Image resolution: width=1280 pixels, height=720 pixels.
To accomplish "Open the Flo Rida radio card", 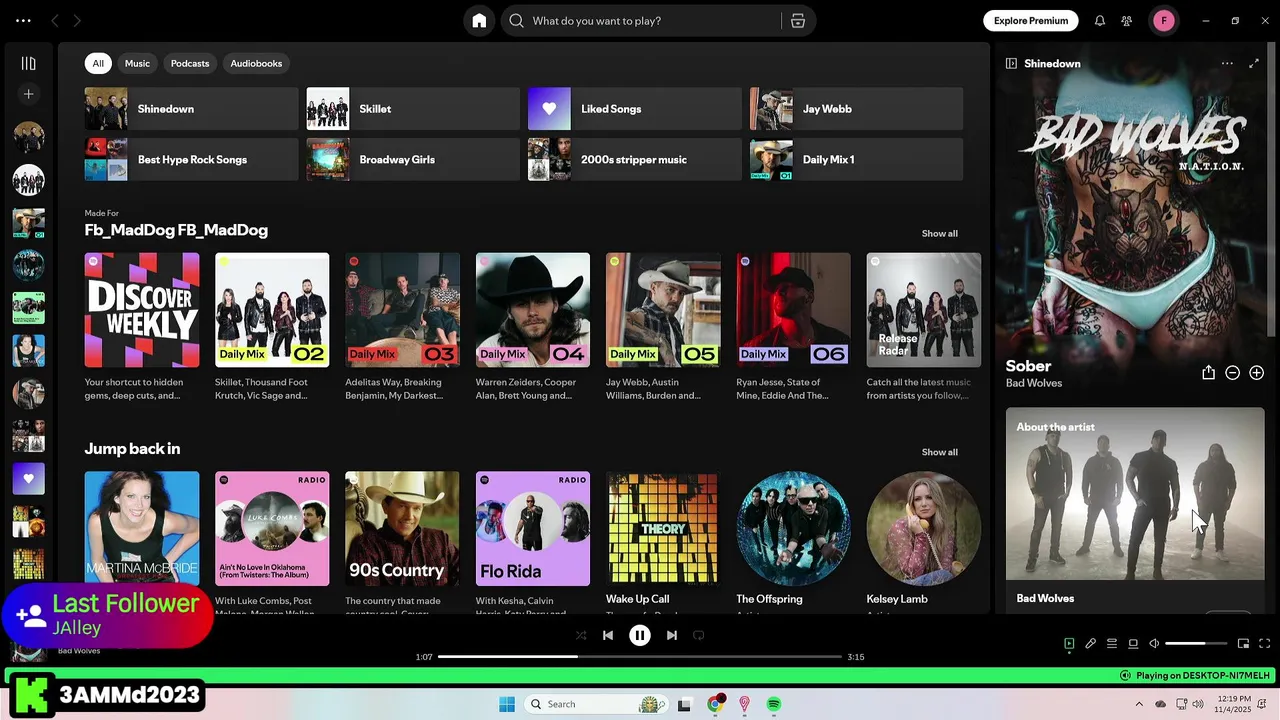I will [533, 540].
